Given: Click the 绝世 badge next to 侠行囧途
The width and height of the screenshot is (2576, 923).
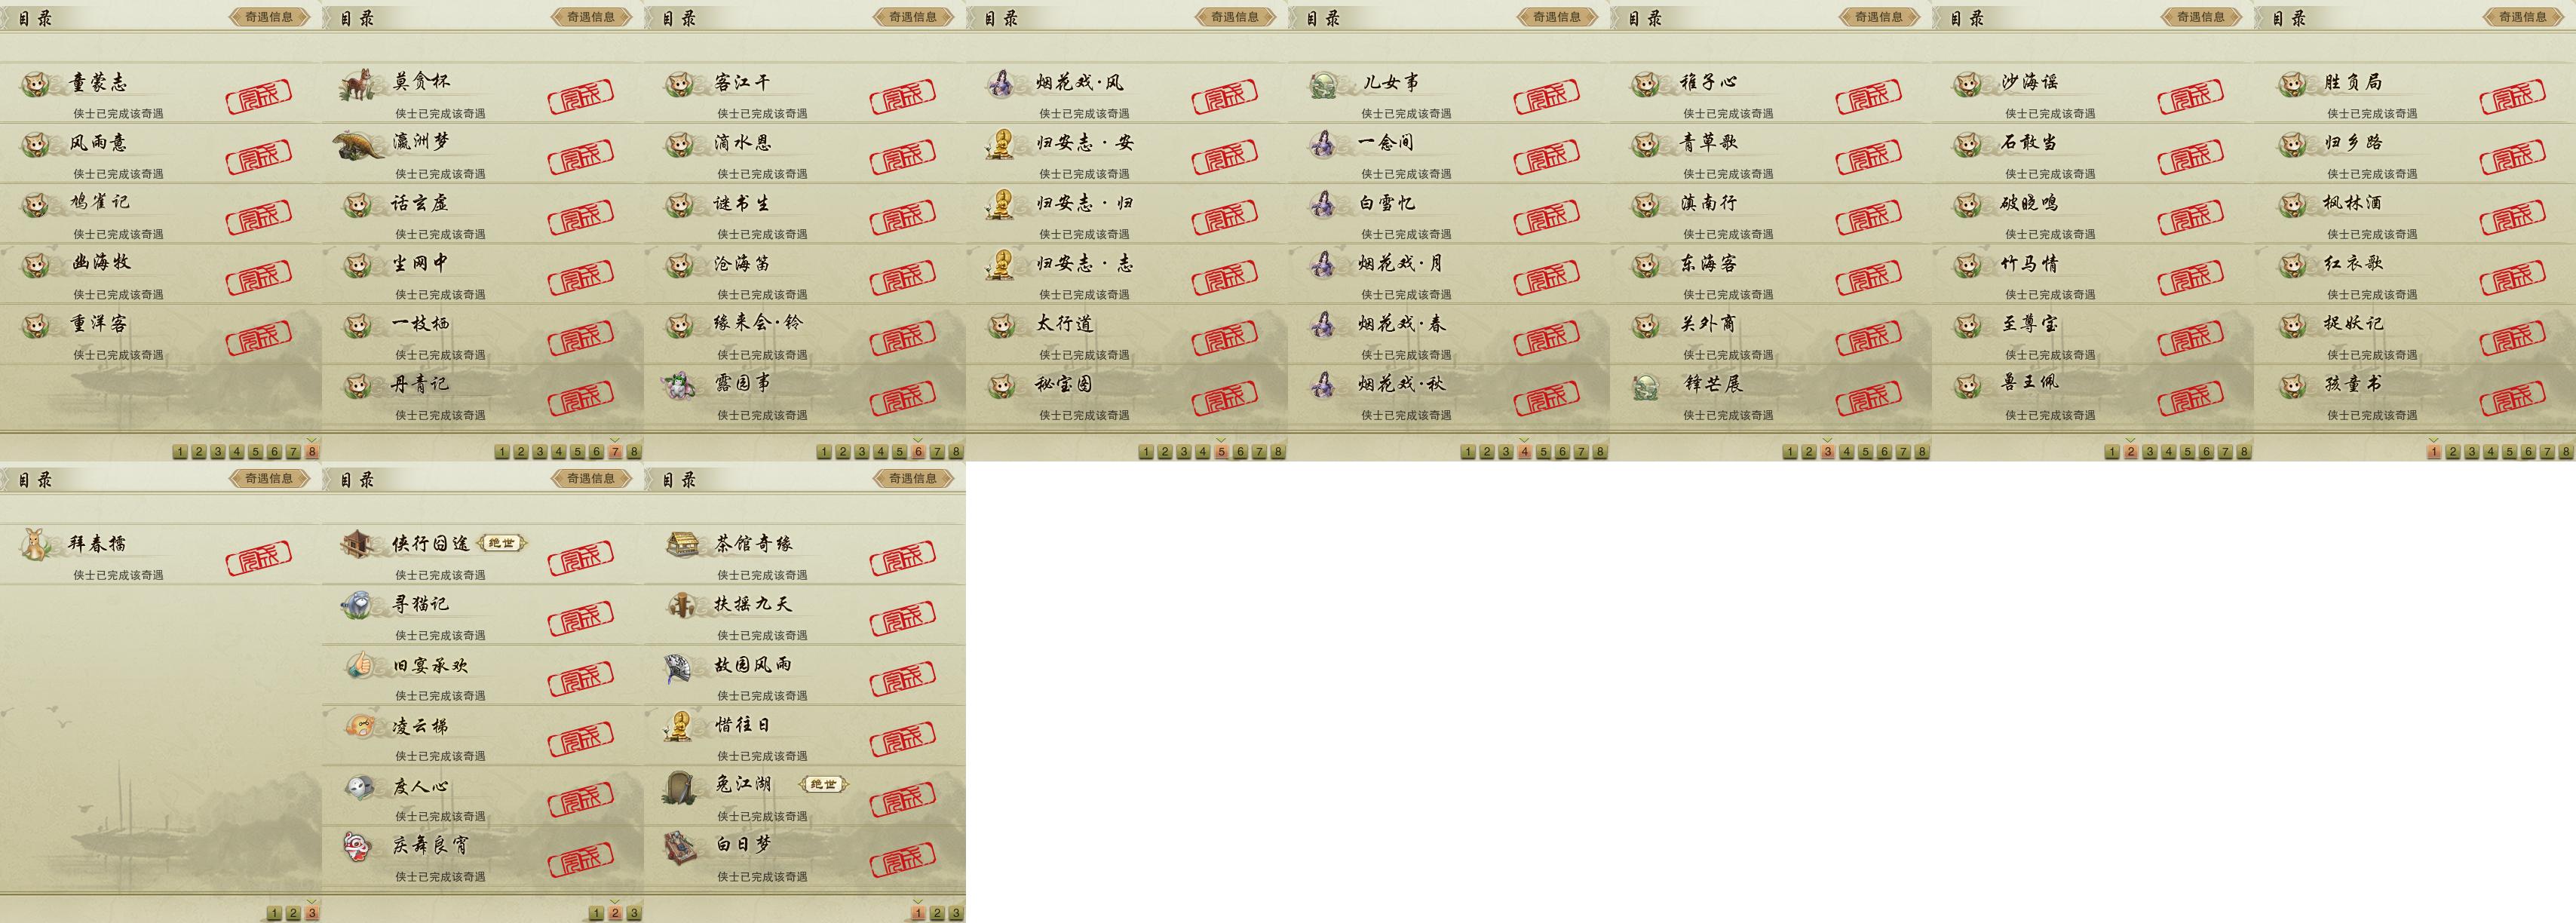Looking at the screenshot, I should (x=502, y=543).
